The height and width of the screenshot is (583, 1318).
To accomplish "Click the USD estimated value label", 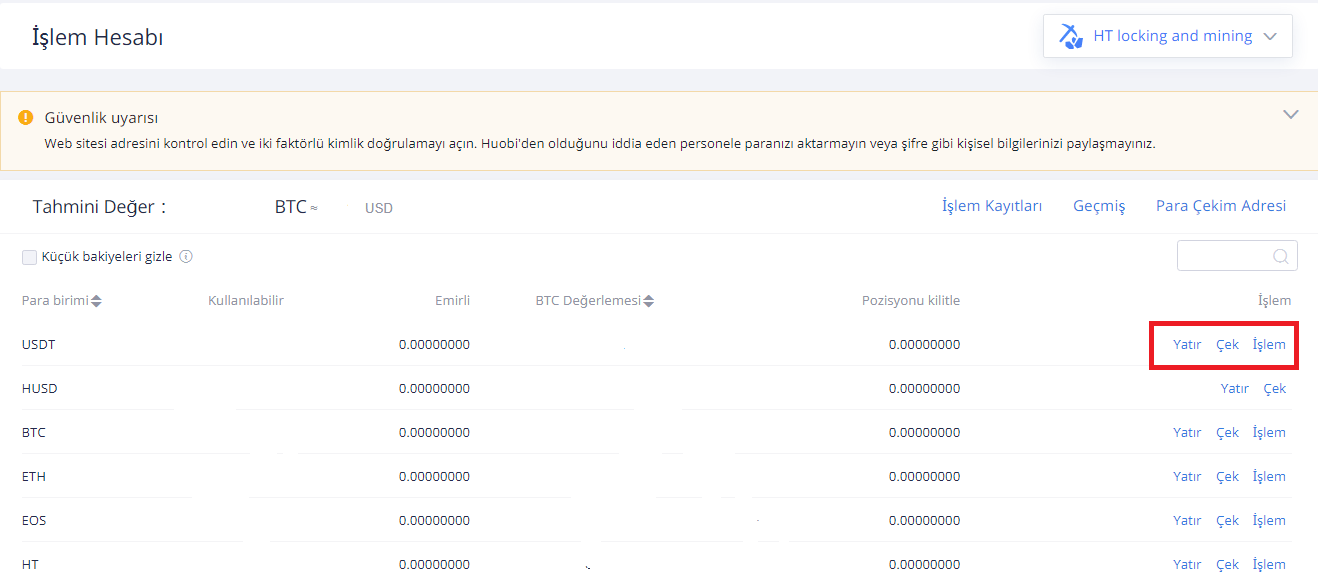I will (x=379, y=208).
